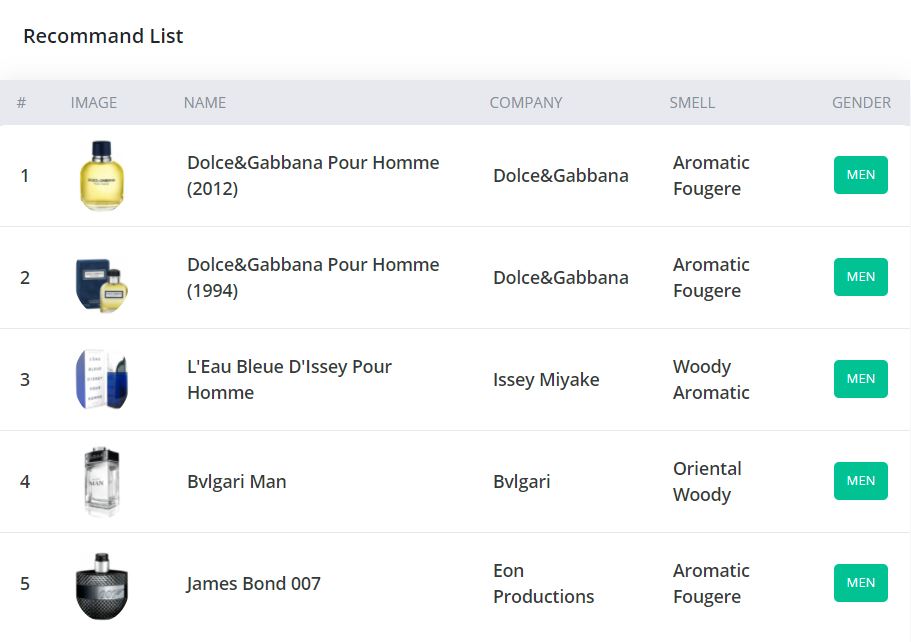Click the SMELL column header
Viewport: 911px width, 642px height.
692,102
